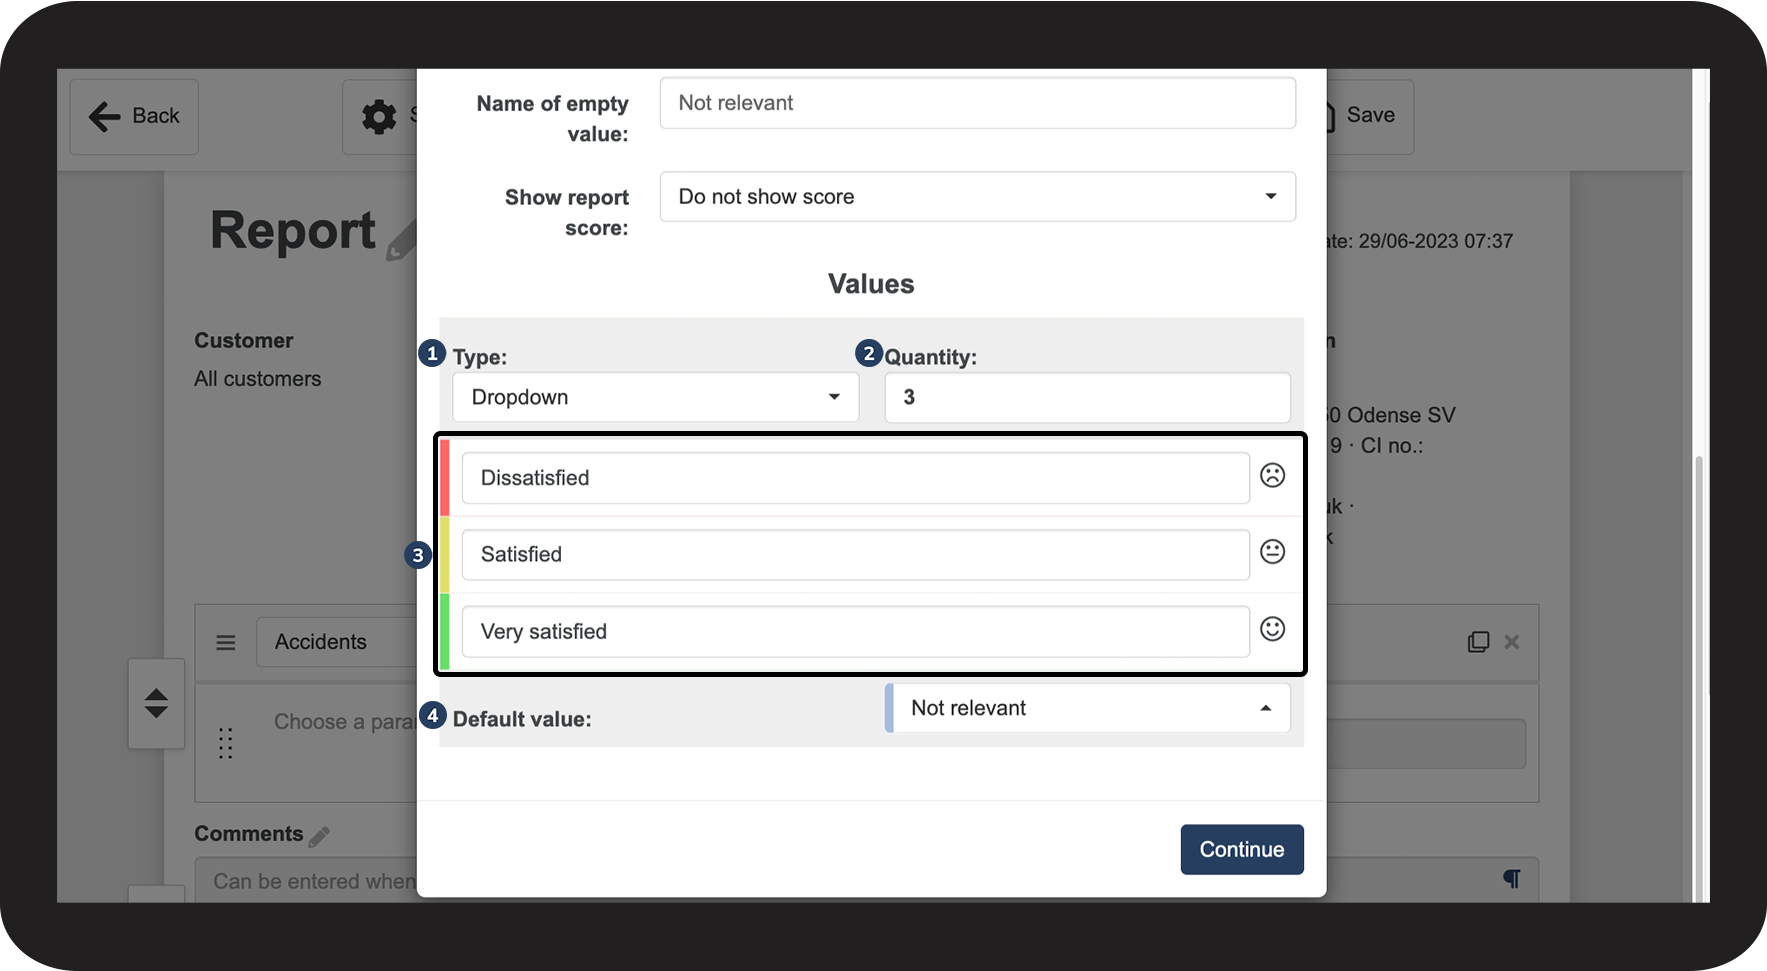Click the Save button
This screenshot has height=971, width=1767.
pyautogui.click(x=1368, y=116)
